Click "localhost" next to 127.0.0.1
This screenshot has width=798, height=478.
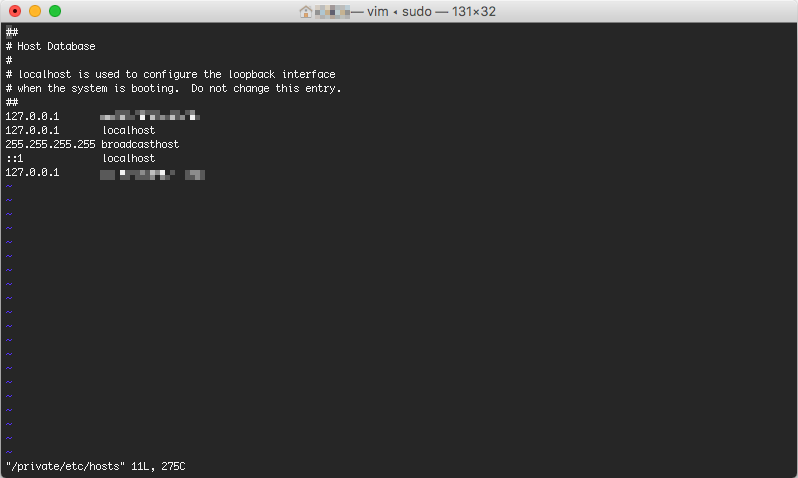pos(128,130)
